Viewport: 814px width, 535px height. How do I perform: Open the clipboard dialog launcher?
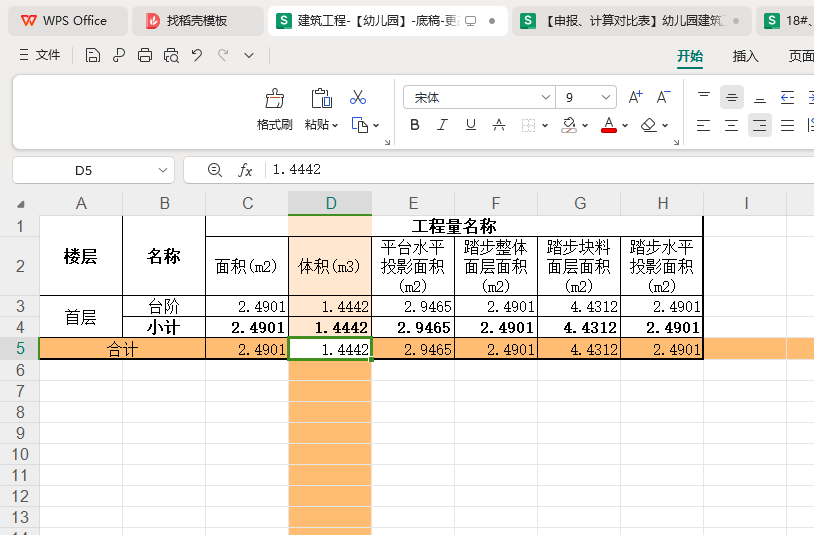point(387,142)
